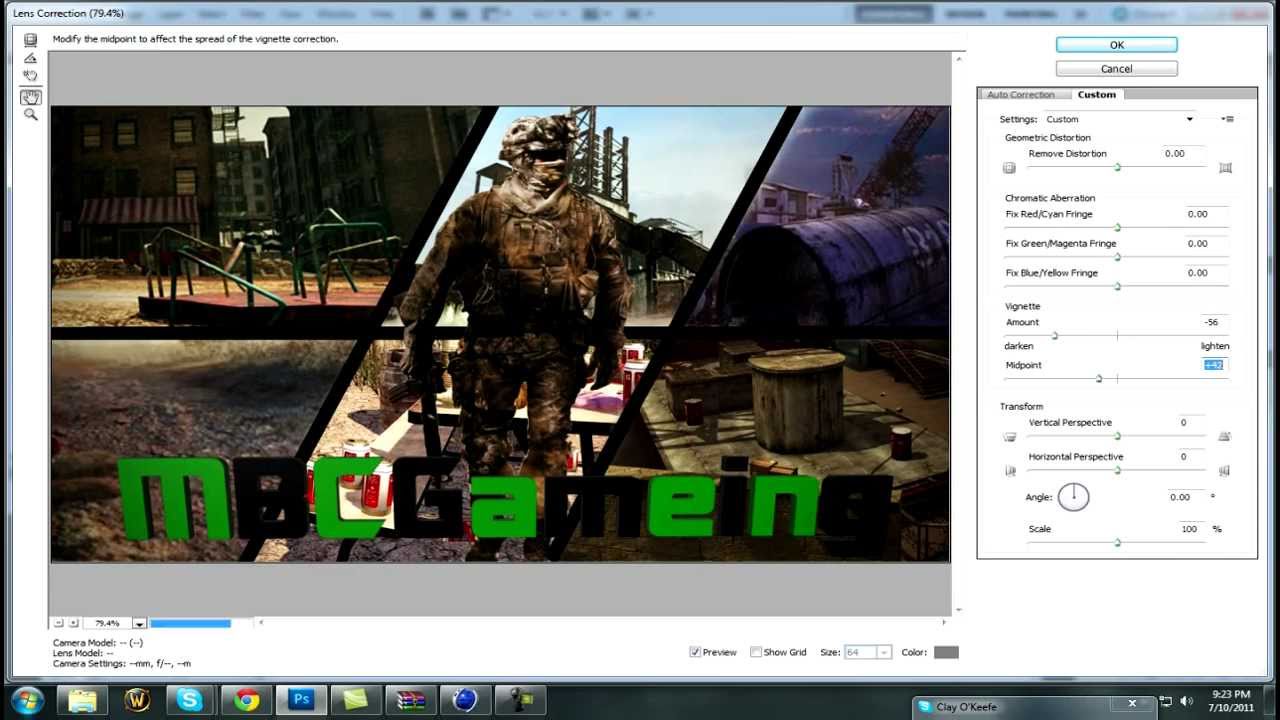Click the Remove Distortion slider handle
Viewport: 1280px width, 720px height.
click(x=1117, y=167)
